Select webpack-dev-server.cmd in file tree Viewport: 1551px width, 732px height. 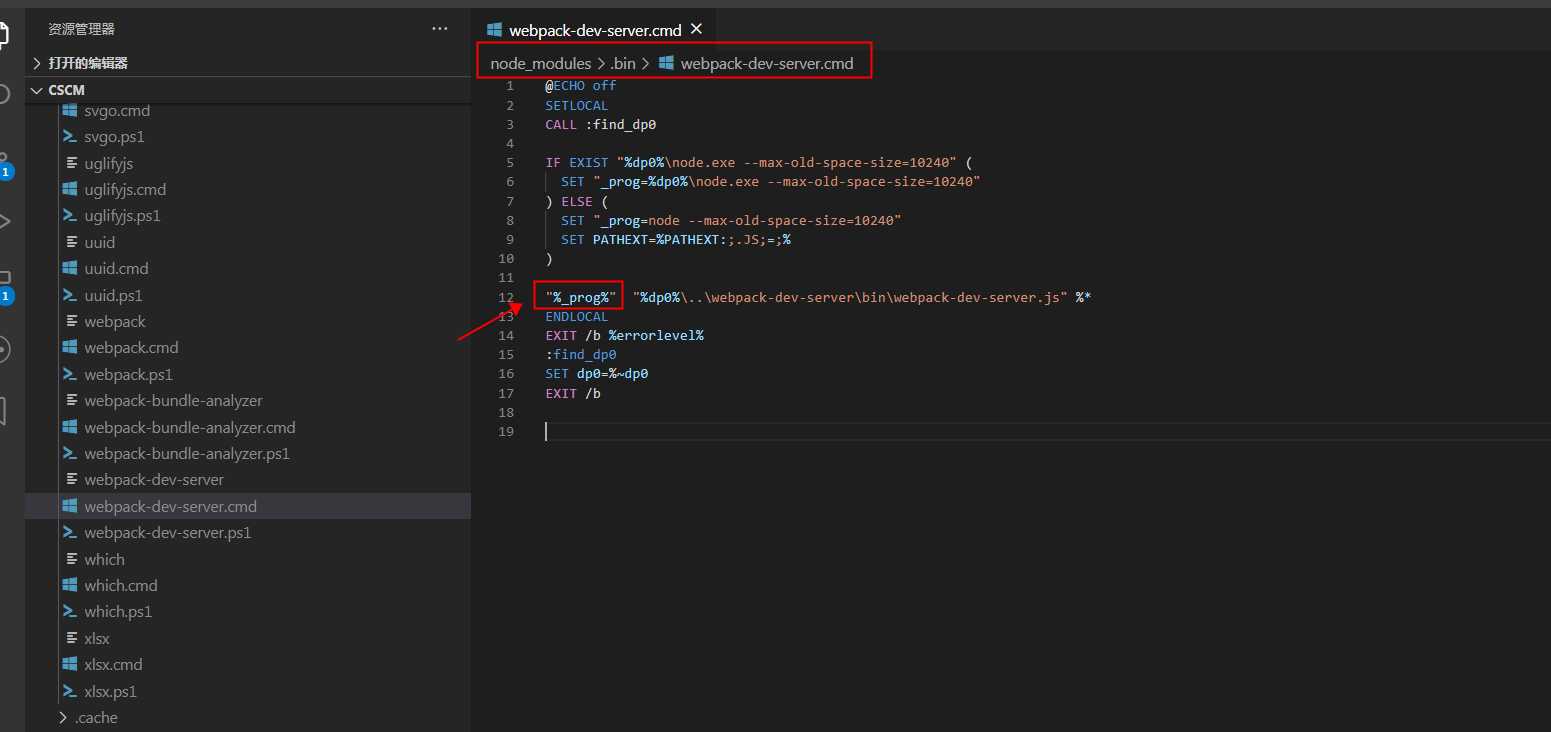(x=248, y=506)
